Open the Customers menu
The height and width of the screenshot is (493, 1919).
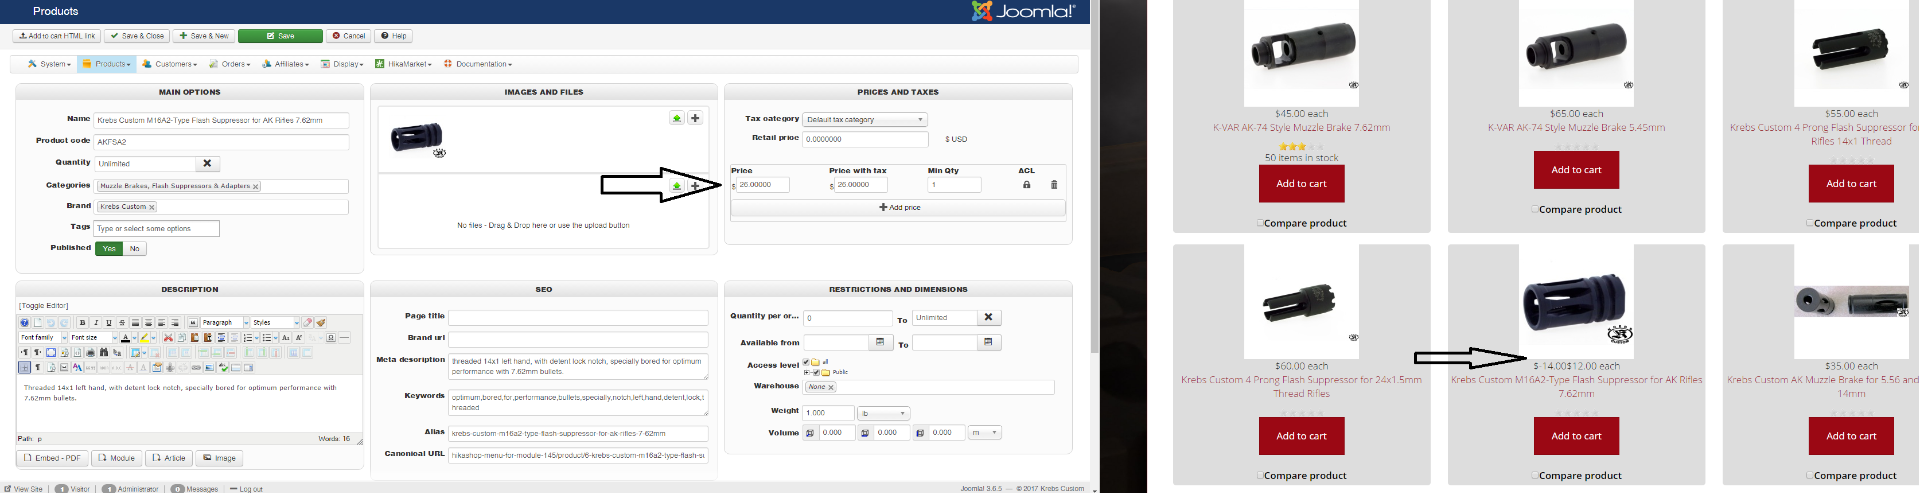(x=169, y=64)
